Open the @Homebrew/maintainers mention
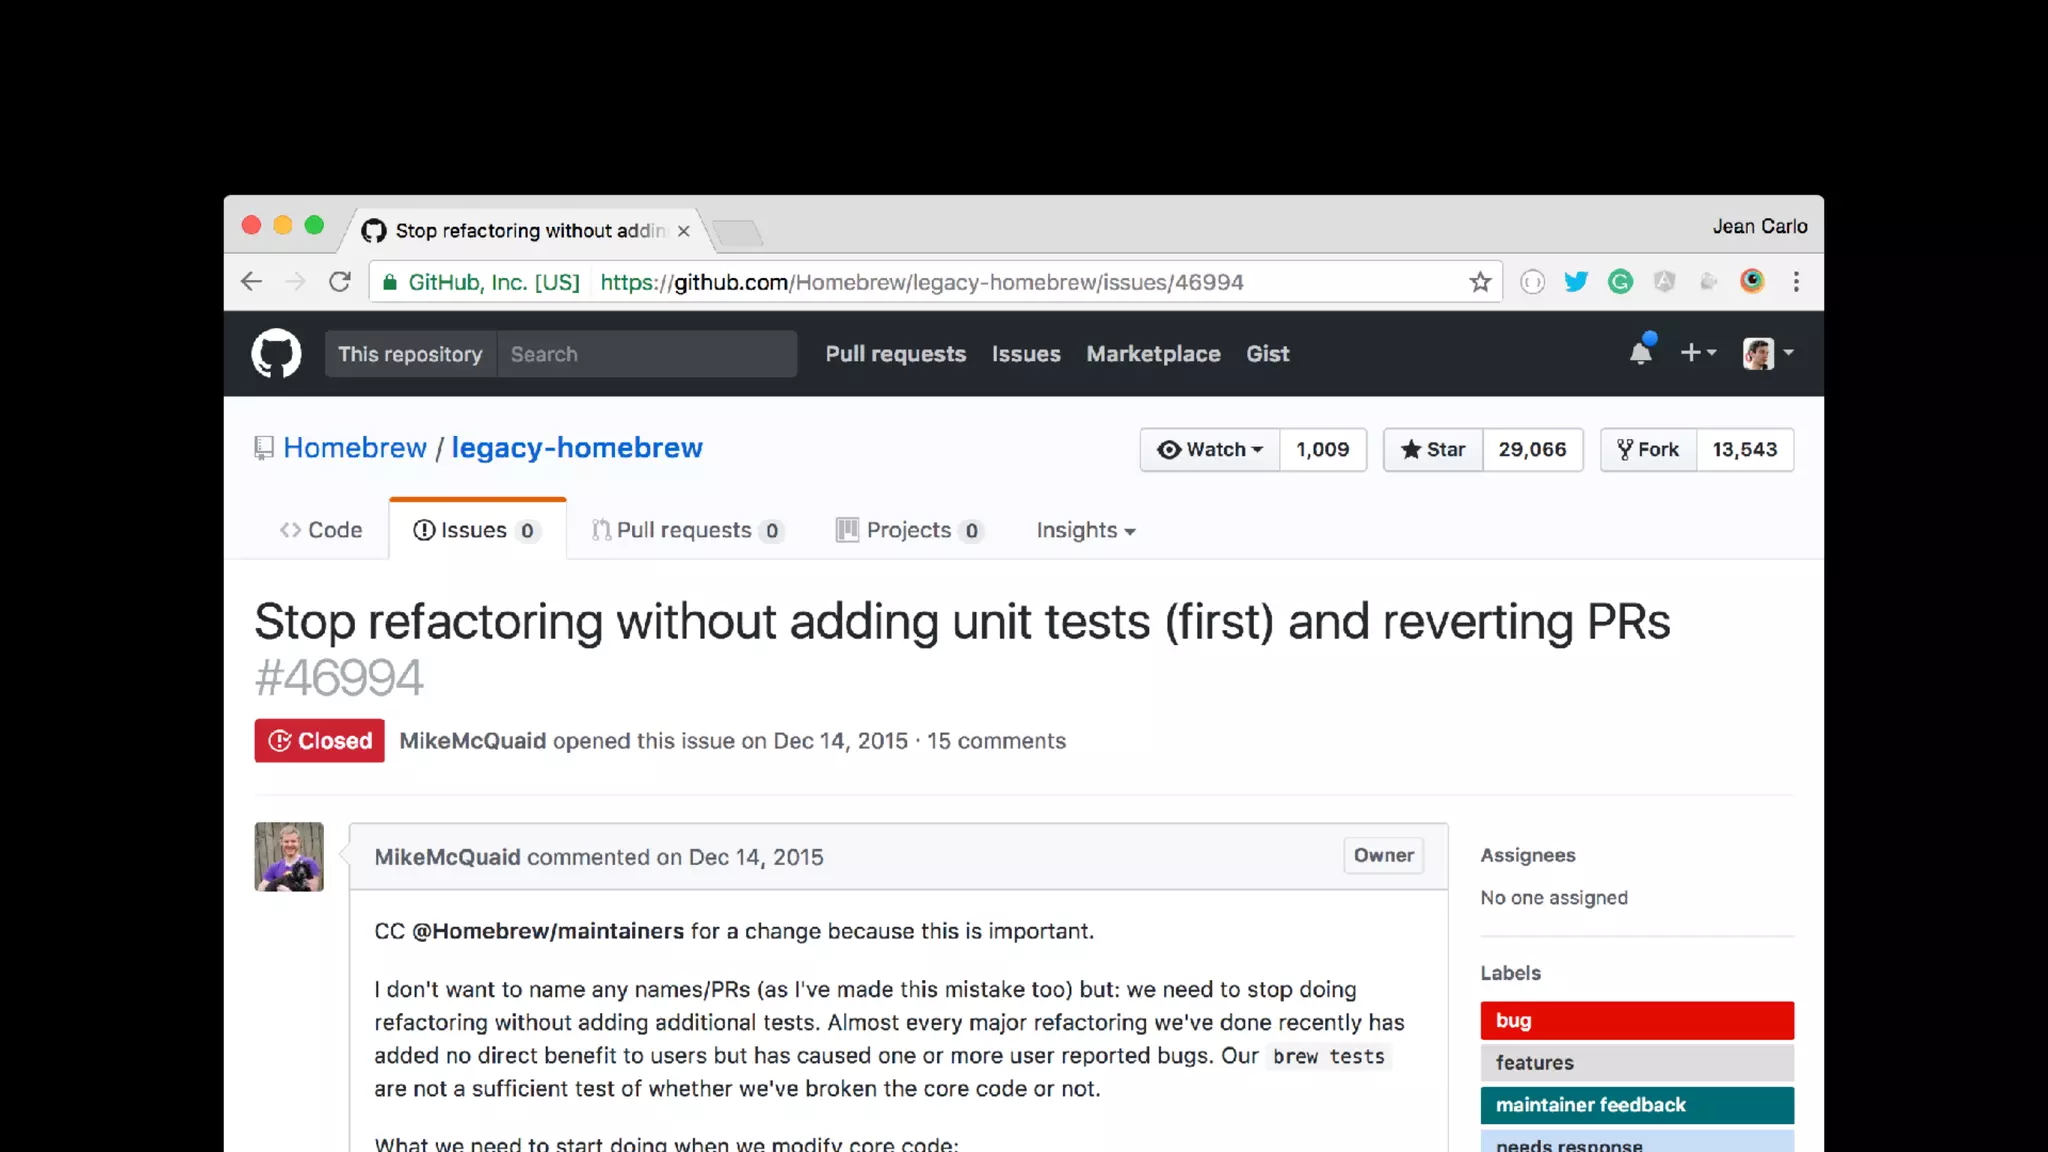Image resolution: width=2048 pixels, height=1152 pixels. coord(548,931)
